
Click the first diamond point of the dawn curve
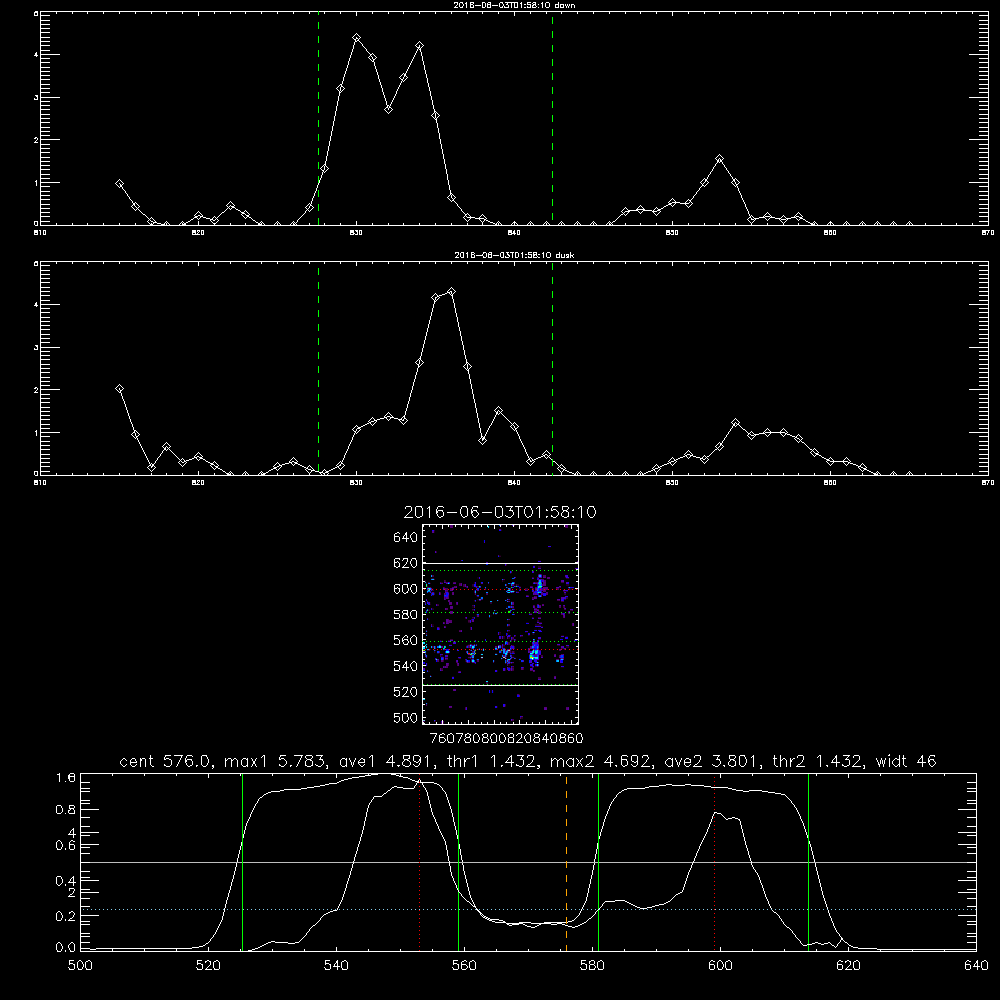[119, 183]
